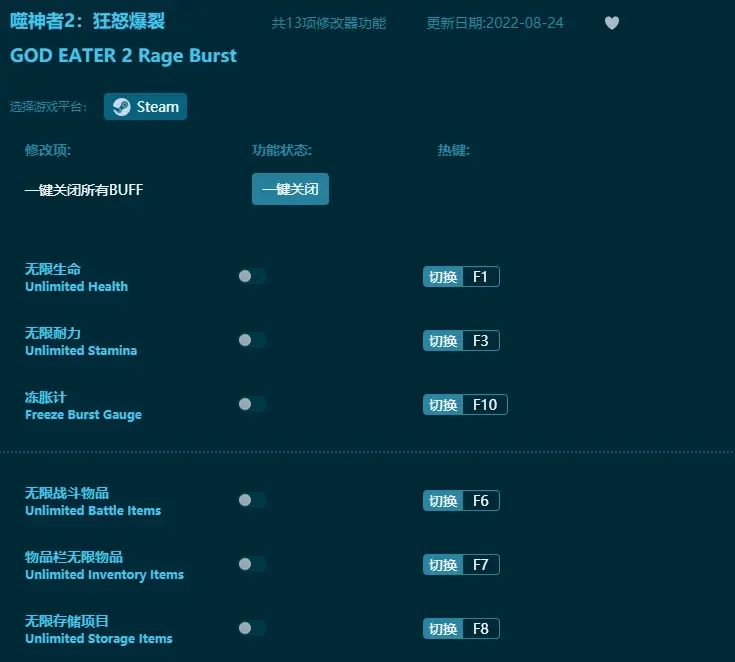Click the F6 hotkey field
735x662 pixels.
click(481, 501)
